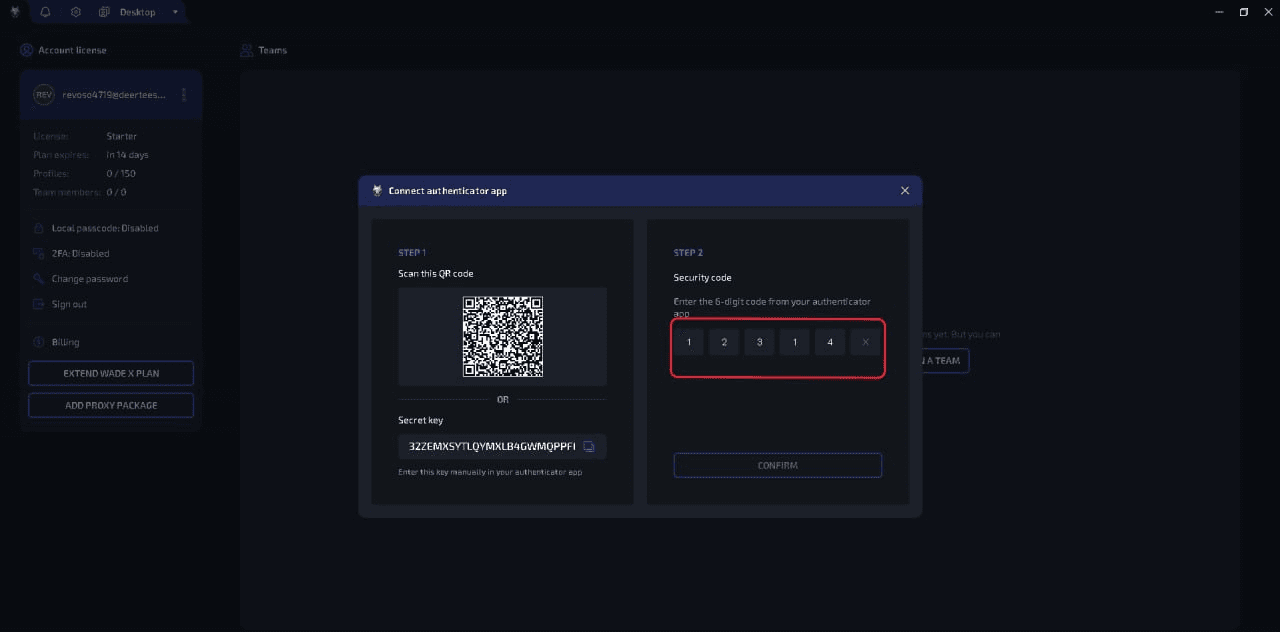Click the Security code label
The height and width of the screenshot is (632, 1280).
[703, 278]
